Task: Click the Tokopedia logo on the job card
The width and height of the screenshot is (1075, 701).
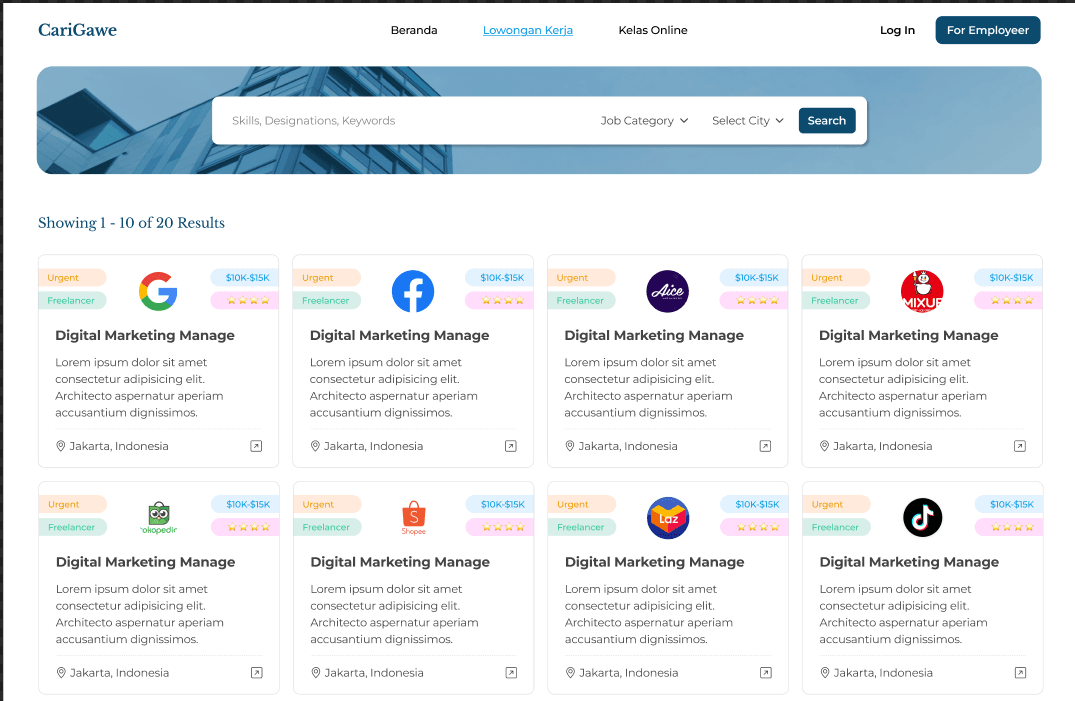Action: pos(159,518)
